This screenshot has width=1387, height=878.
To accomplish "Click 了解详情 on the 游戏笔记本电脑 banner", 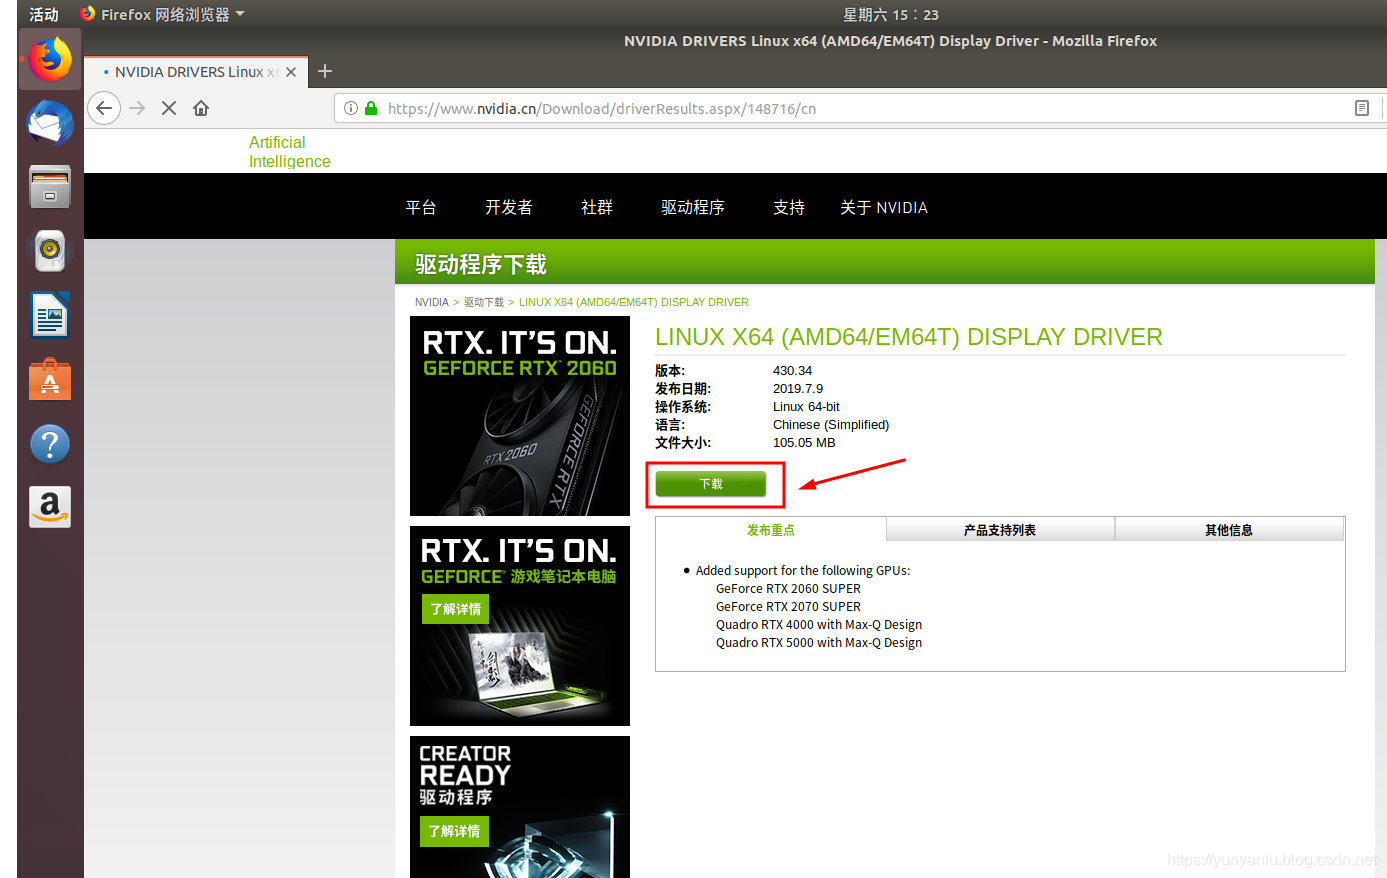I will (456, 609).
